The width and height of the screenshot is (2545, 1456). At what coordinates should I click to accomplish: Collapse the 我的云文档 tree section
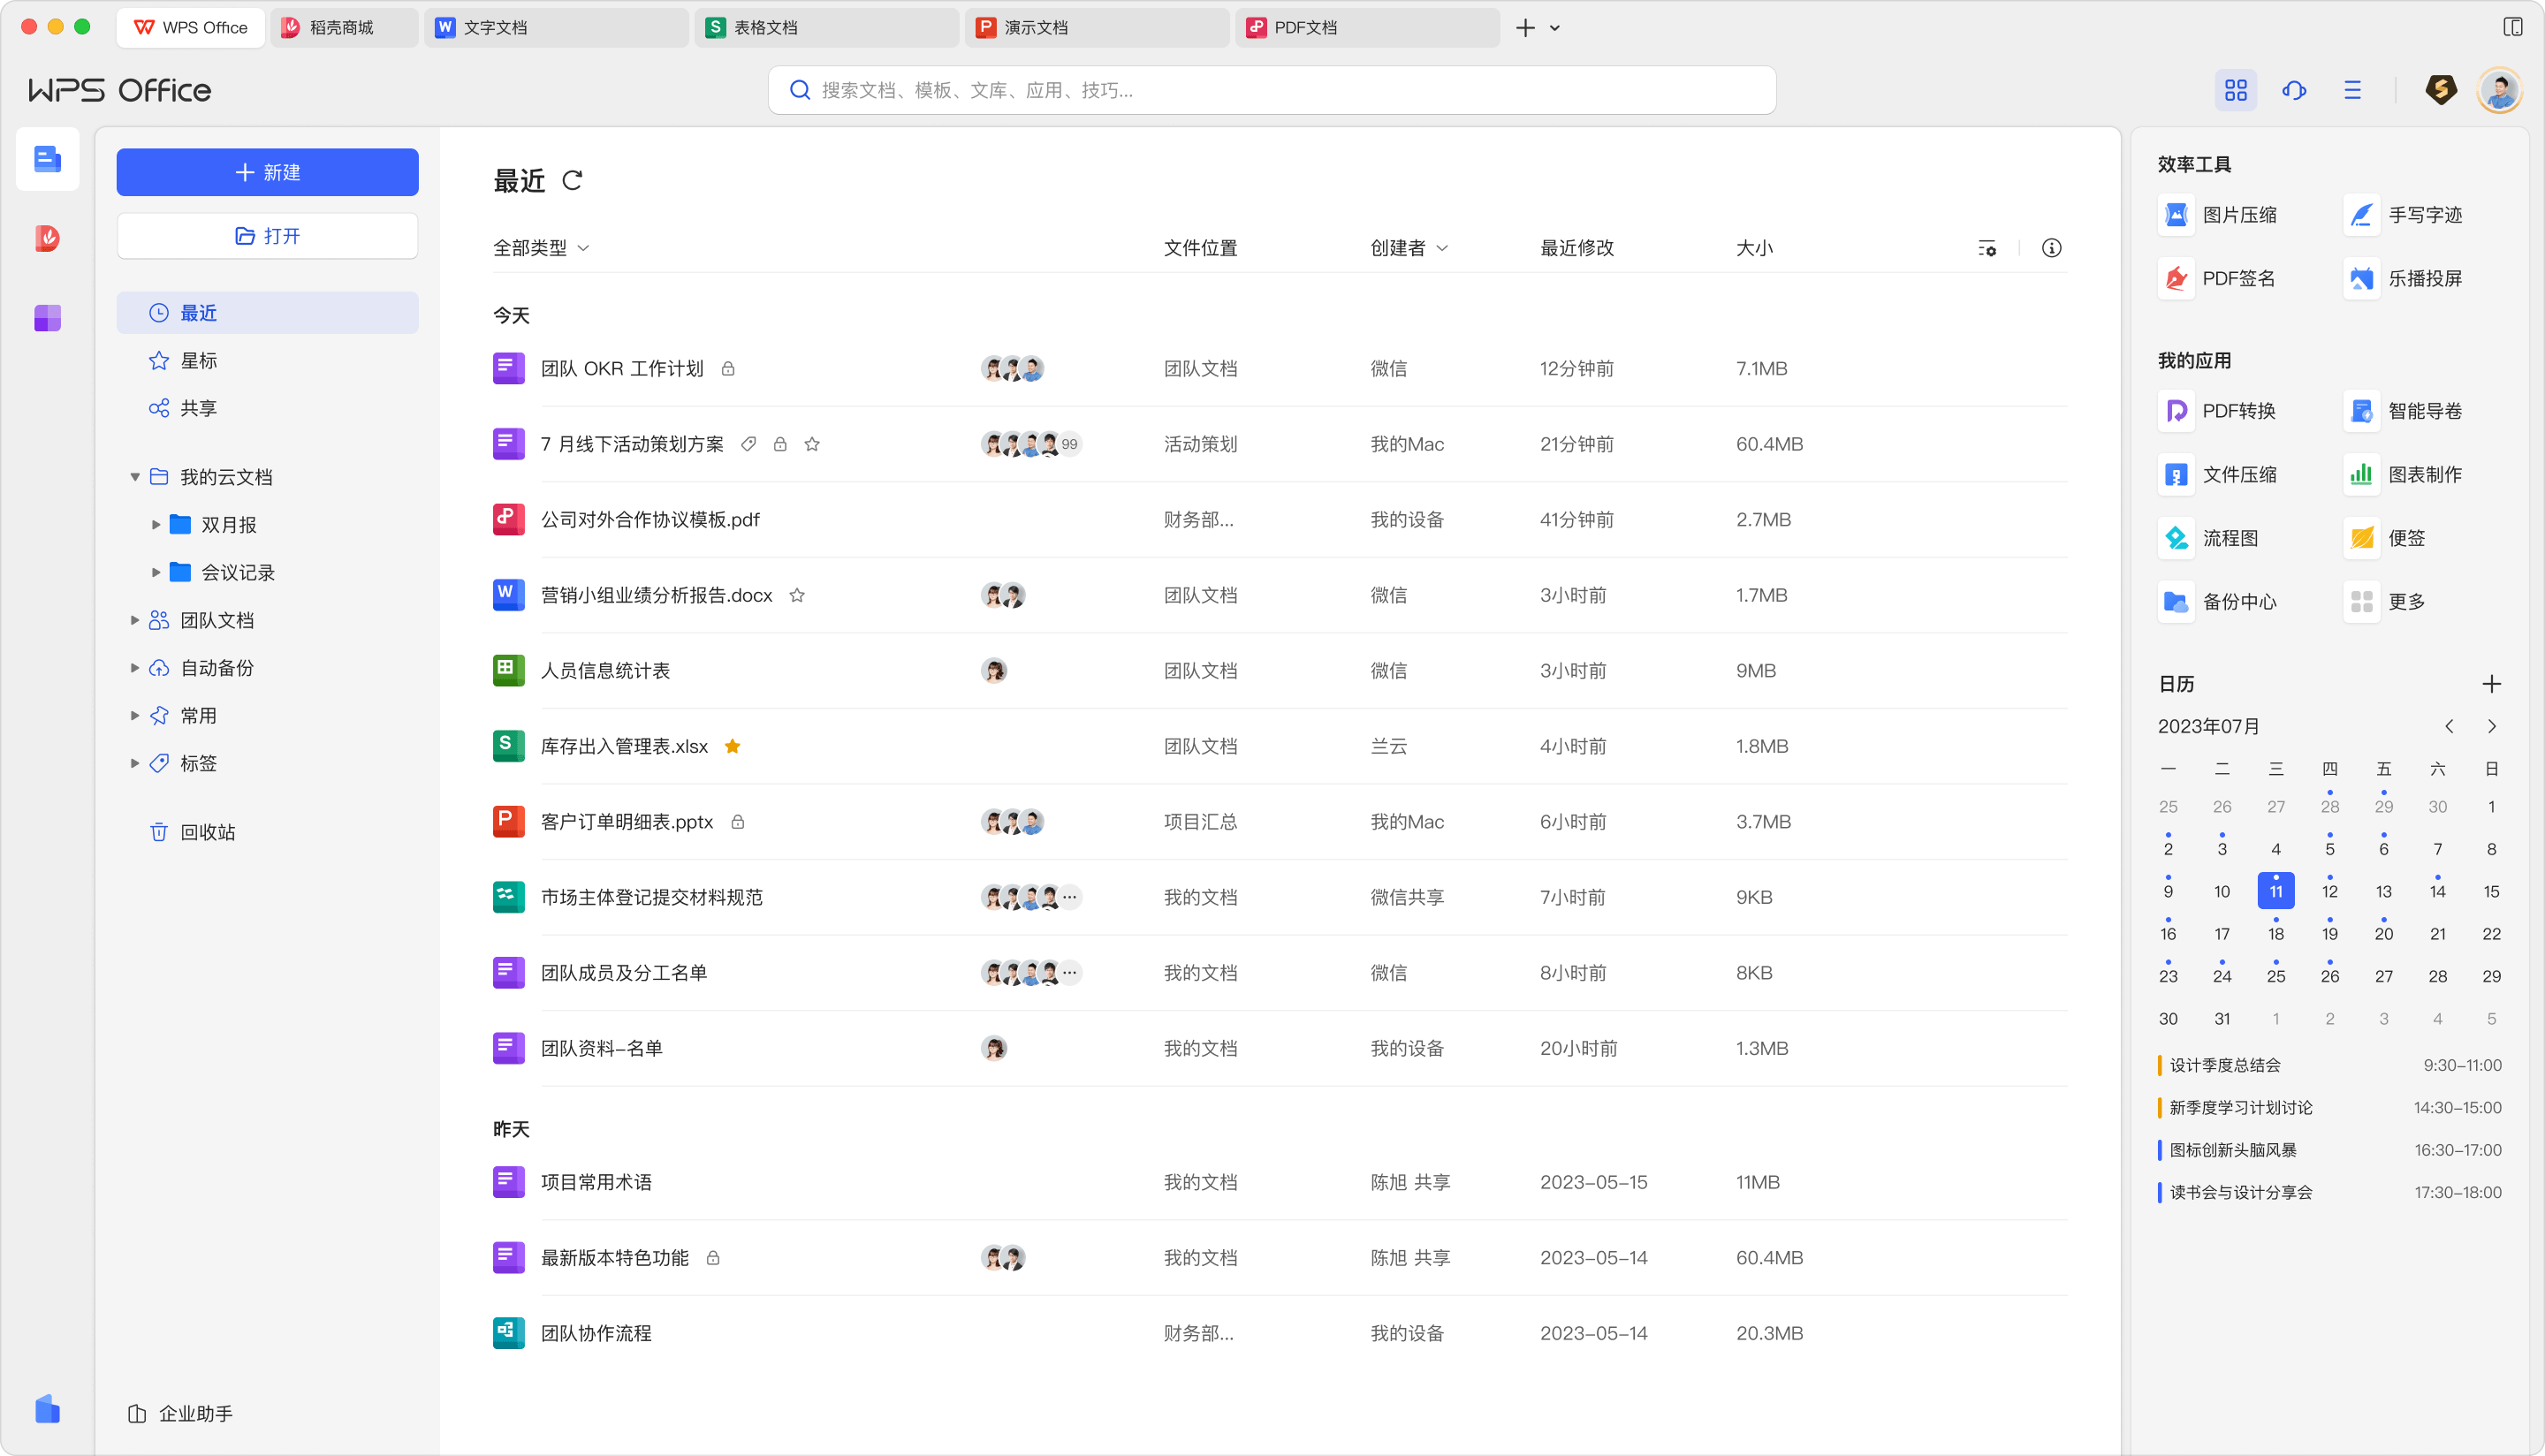click(x=136, y=477)
